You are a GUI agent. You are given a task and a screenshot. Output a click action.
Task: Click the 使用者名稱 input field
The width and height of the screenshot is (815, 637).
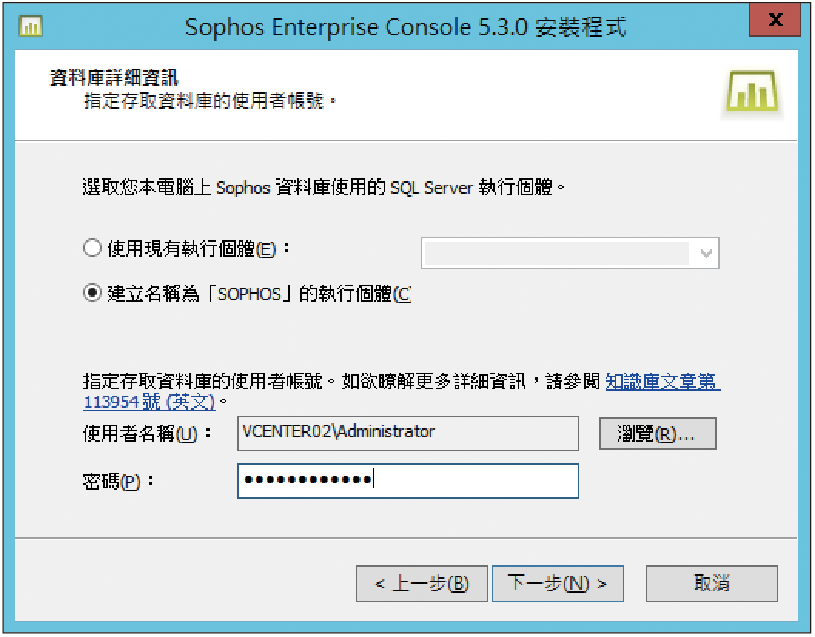click(408, 433)
